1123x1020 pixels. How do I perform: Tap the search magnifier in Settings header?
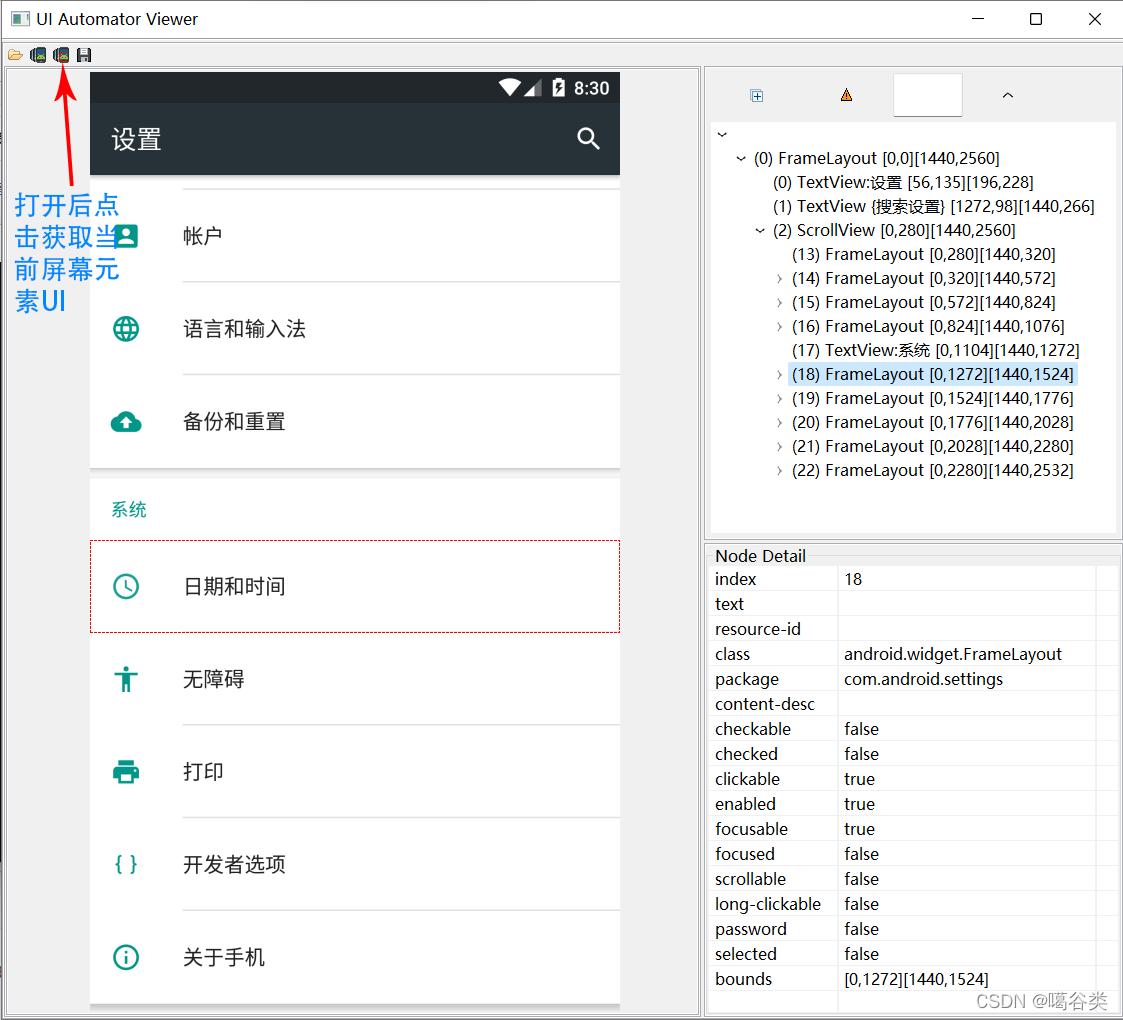[x=588, y=138]
